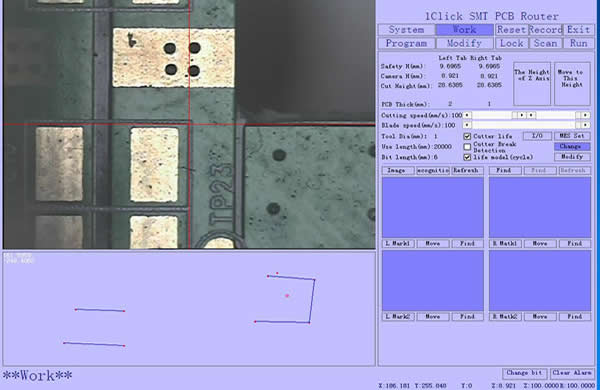Image resolution: width=600 pixels, height=390 pixels.
Task: Click left arrow of Blade speed scrollbar
Action: point(466,125)
